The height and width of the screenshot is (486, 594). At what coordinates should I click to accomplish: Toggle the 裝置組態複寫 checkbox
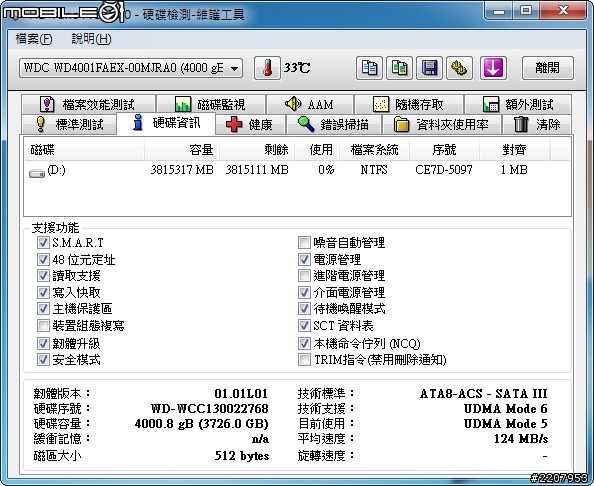(x=43, y=325)
